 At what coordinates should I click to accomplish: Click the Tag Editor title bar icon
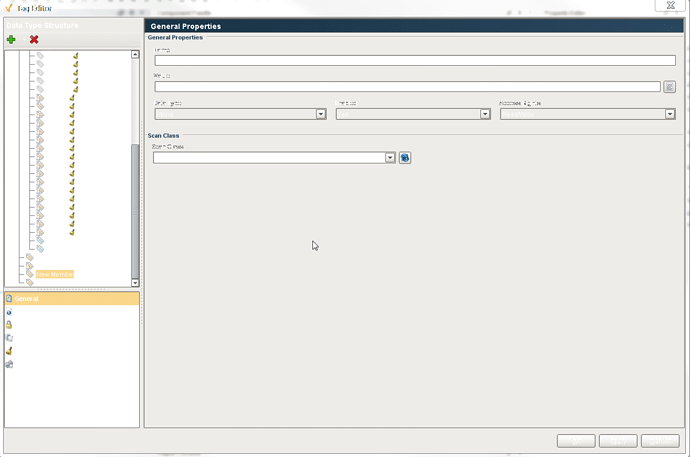(x=8, y=8)
